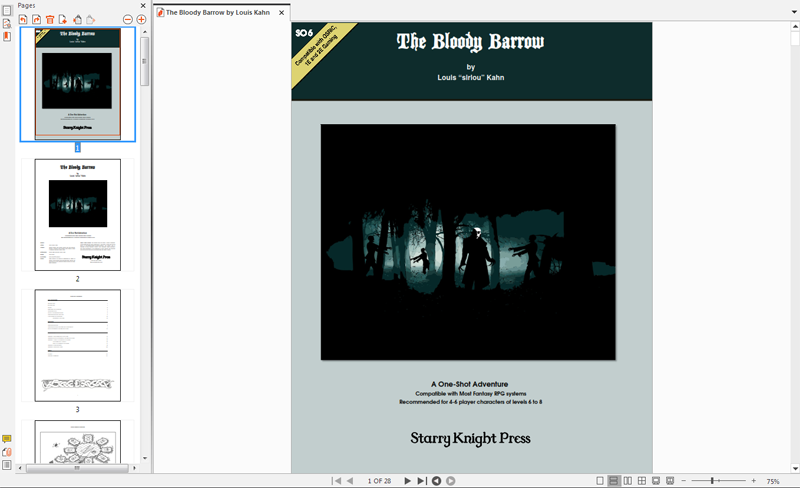Click the delete pages trash icon
Viewport: 800px width, 488px height.
pyautogui.click(x=50, y=19)
